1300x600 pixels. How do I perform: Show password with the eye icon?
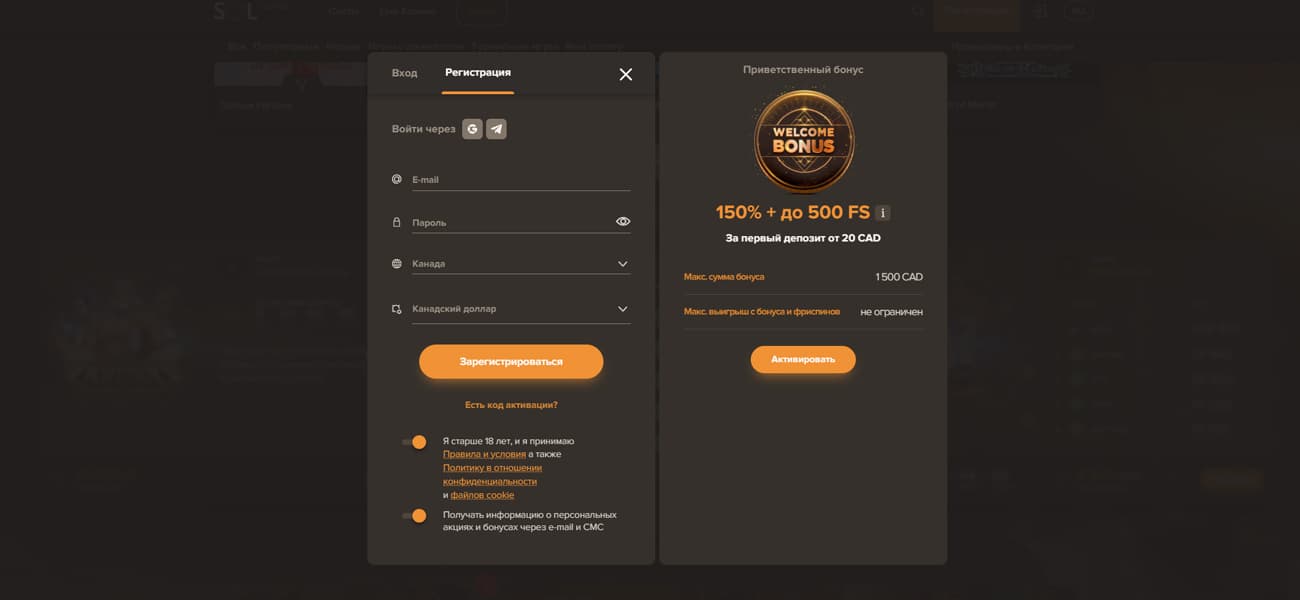[x=623, y=221]
